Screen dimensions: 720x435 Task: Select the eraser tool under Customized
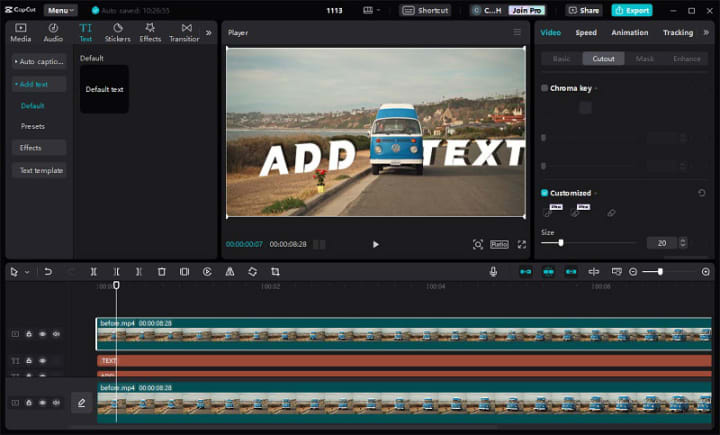611,212
